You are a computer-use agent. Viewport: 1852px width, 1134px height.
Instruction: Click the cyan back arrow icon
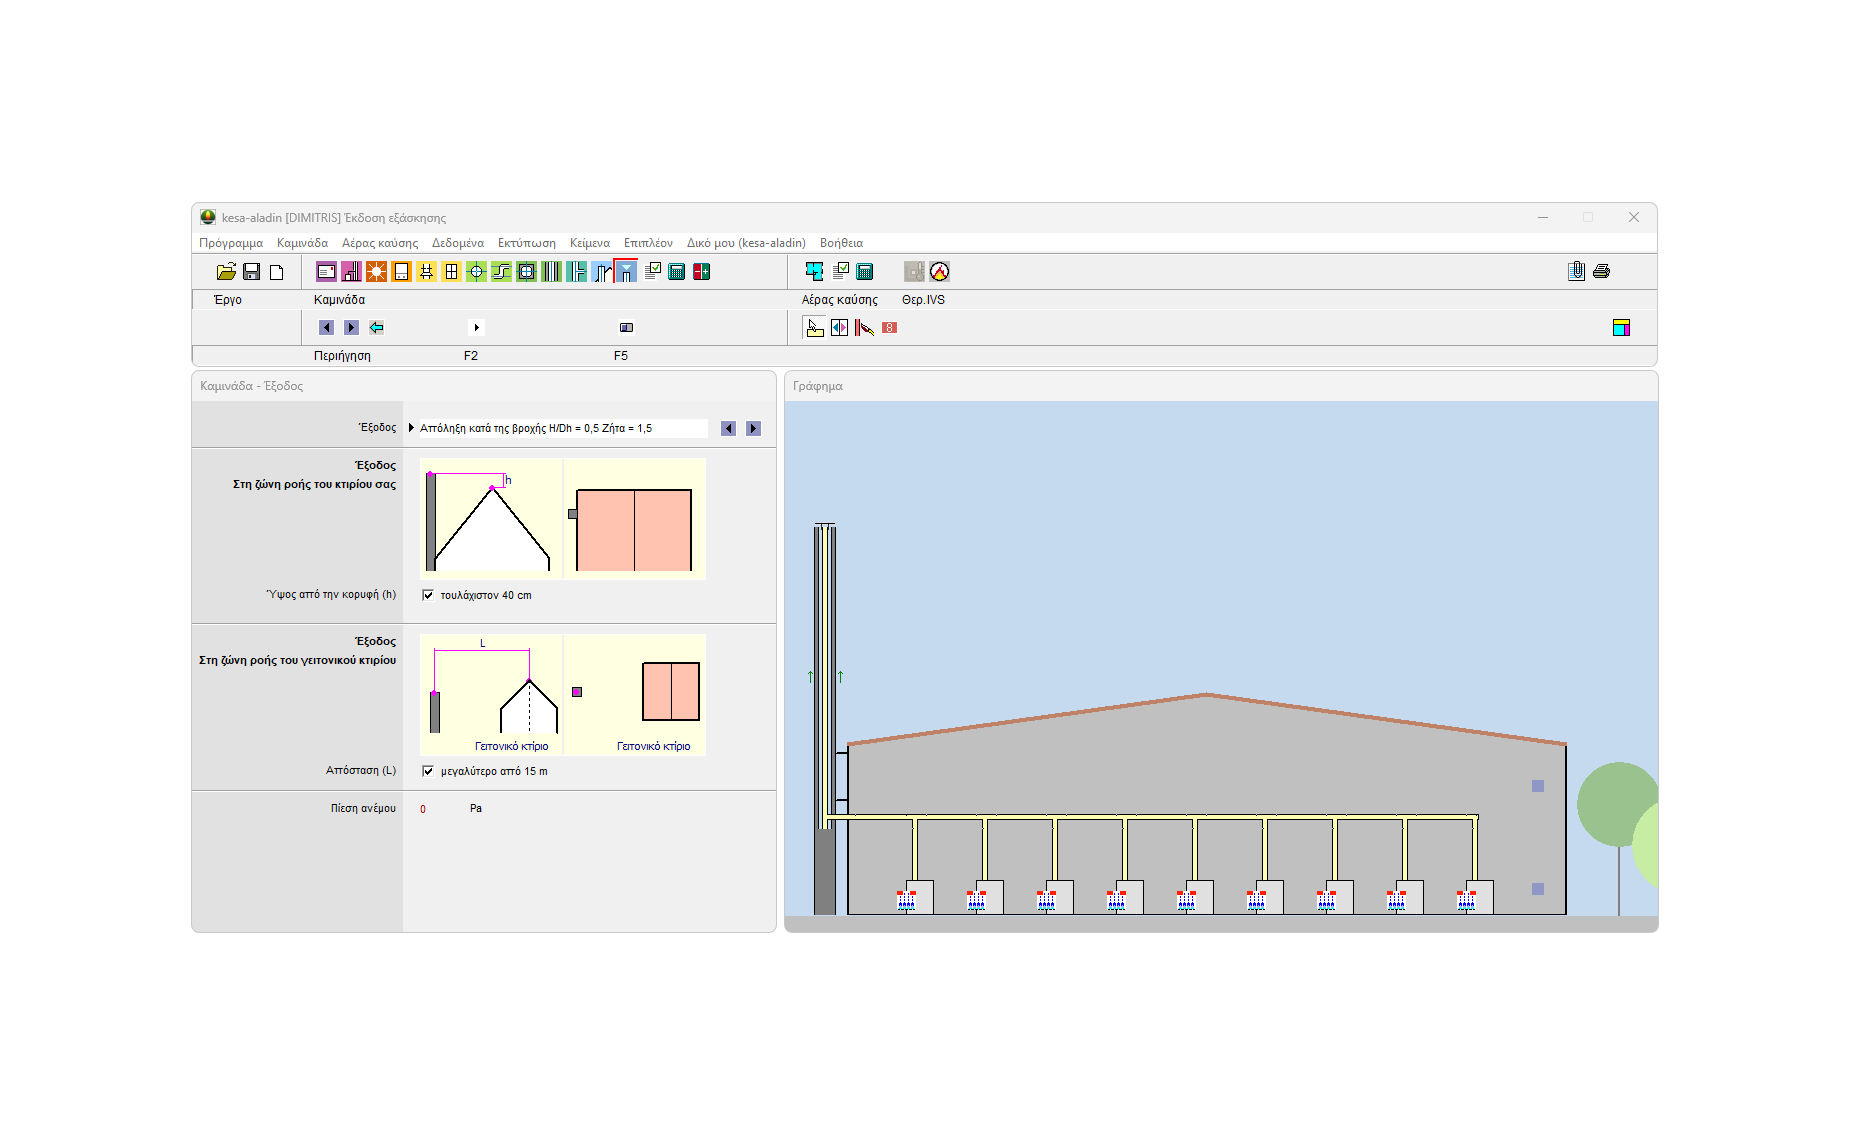click(x=376, y=328)
